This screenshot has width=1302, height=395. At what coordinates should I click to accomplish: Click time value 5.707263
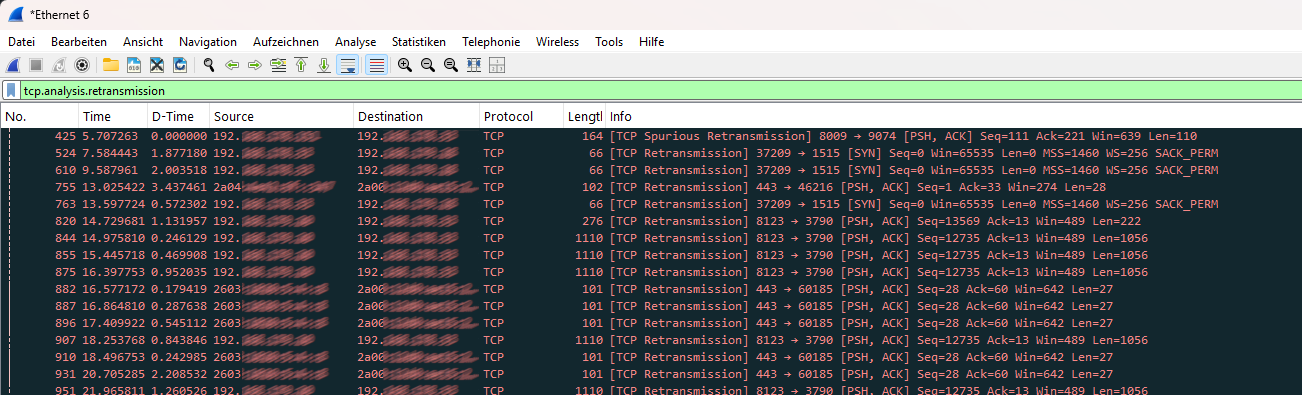click(111, 136)
